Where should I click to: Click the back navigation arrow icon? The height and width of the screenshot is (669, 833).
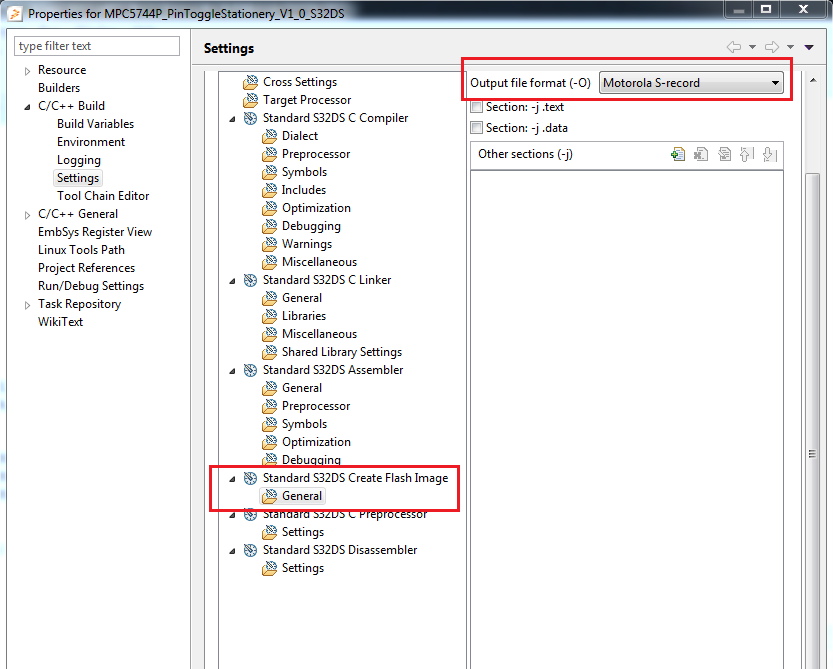click(734, 47)
